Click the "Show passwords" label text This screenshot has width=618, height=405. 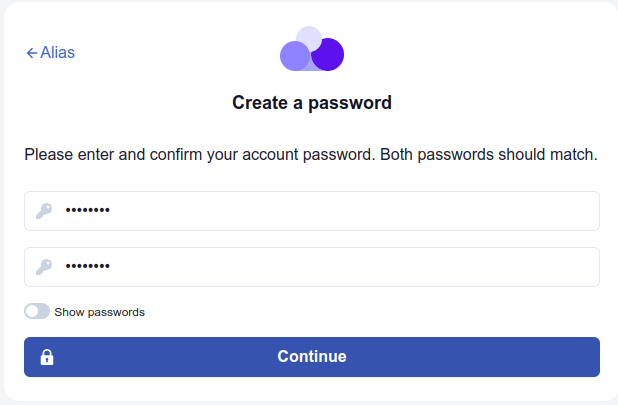99,312
